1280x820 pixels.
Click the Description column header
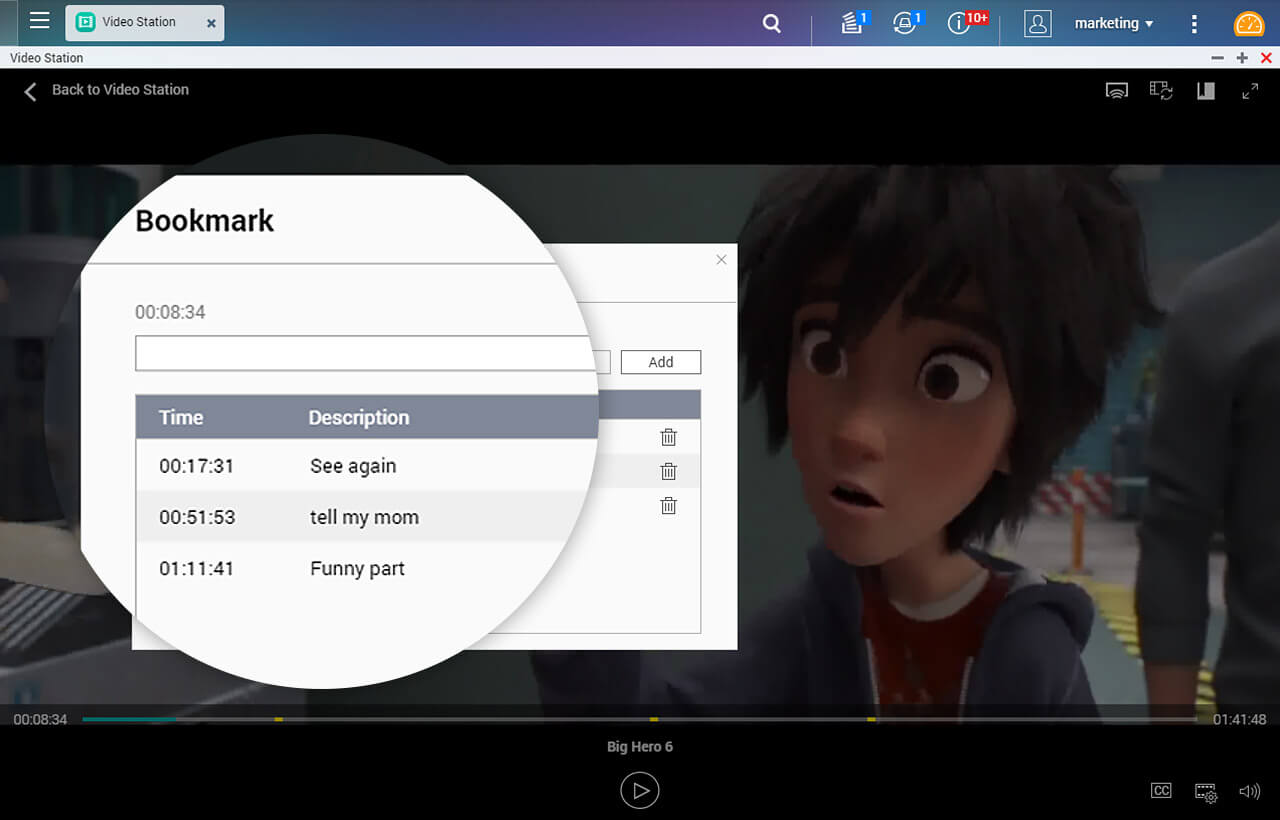tap(359, 418)
